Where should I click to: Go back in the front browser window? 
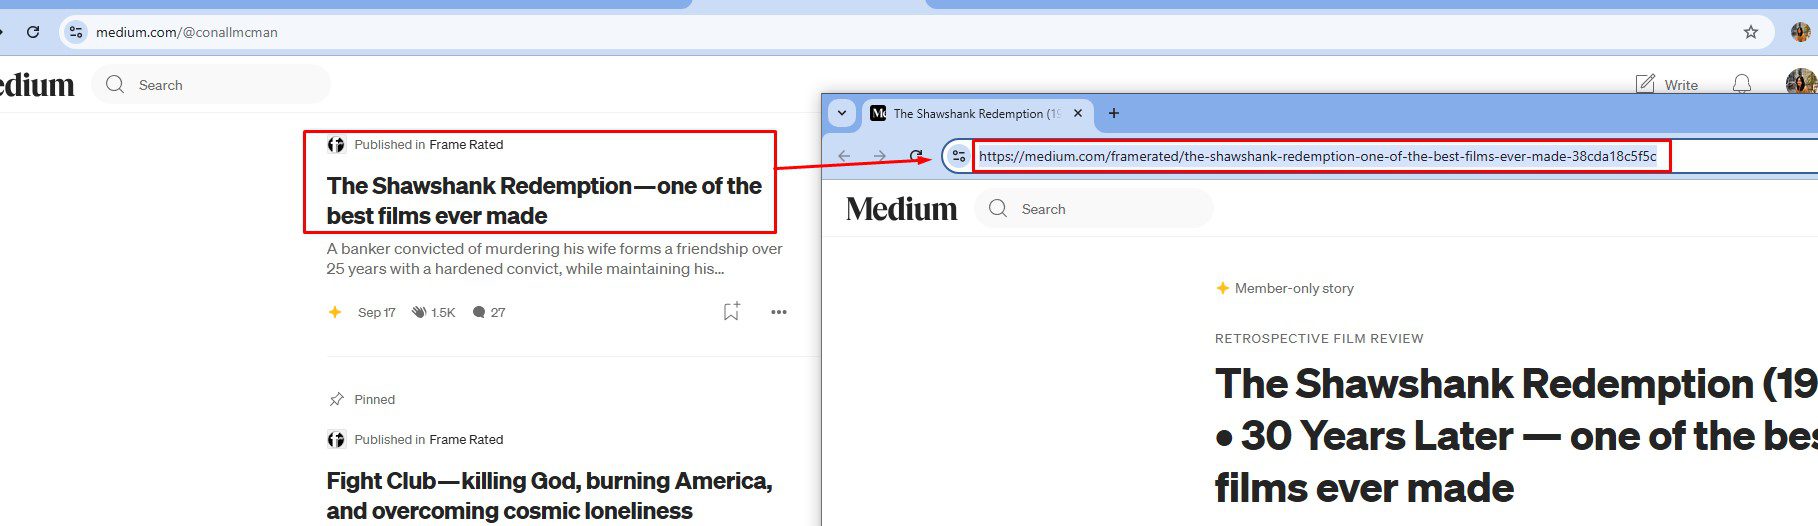(x=844, y=156)
